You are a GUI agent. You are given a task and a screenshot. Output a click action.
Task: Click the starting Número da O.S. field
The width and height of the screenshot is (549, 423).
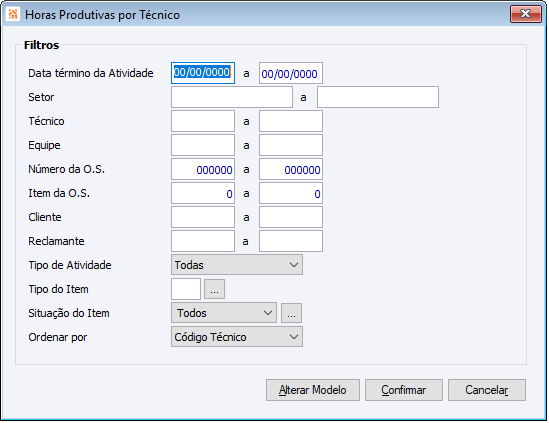click(x=203, y=169)
